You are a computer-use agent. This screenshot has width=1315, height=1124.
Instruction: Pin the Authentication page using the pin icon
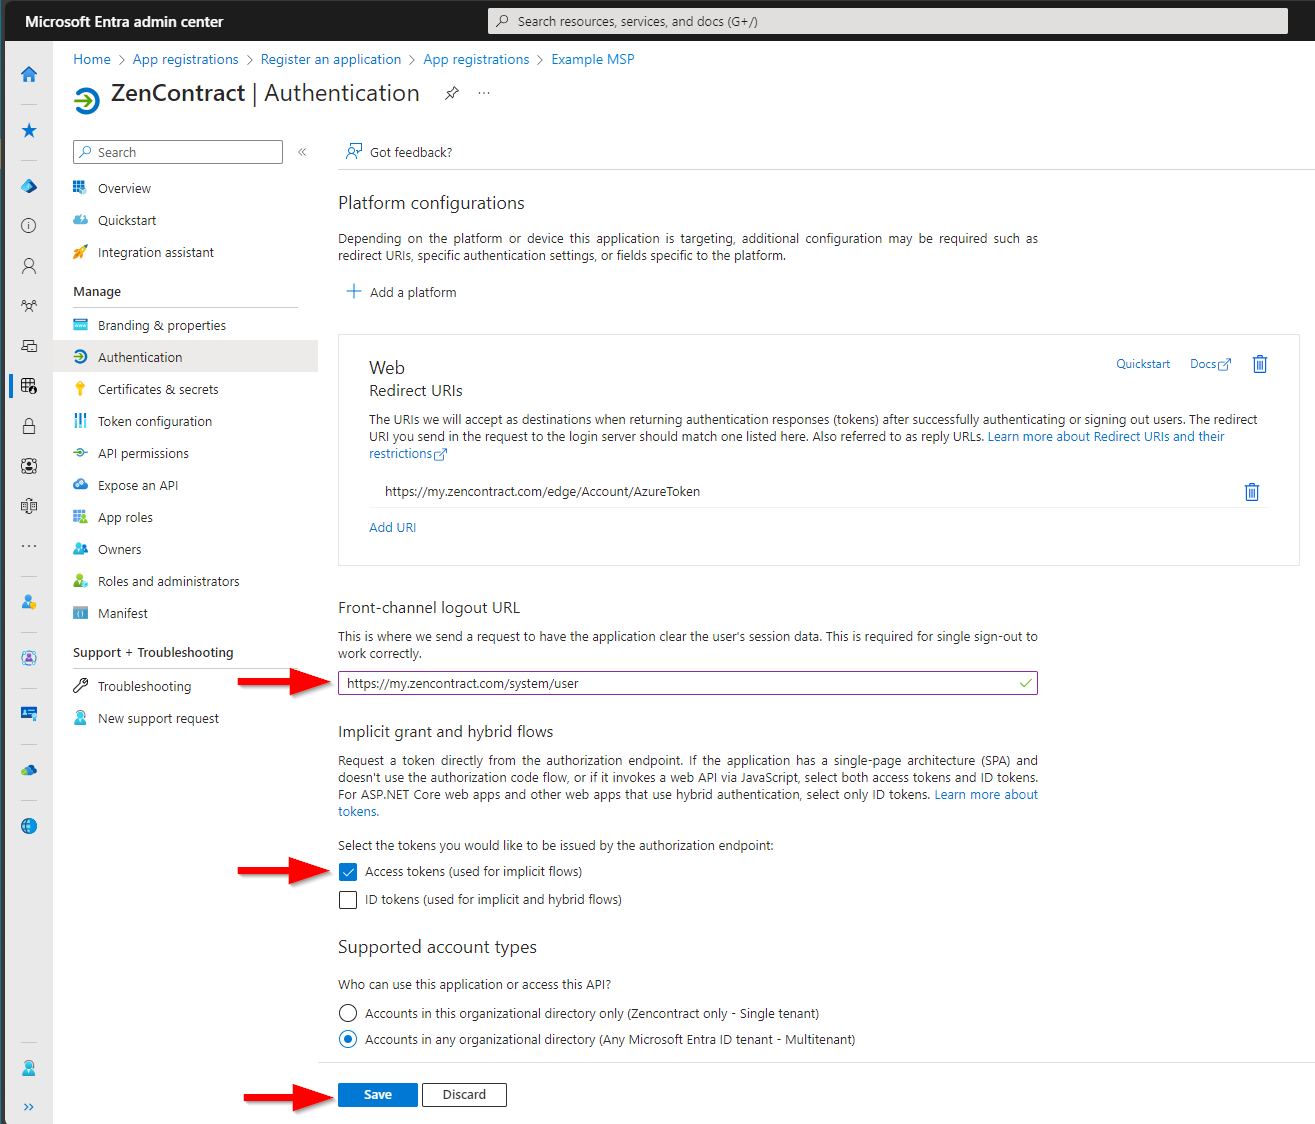tap(451, 92)
